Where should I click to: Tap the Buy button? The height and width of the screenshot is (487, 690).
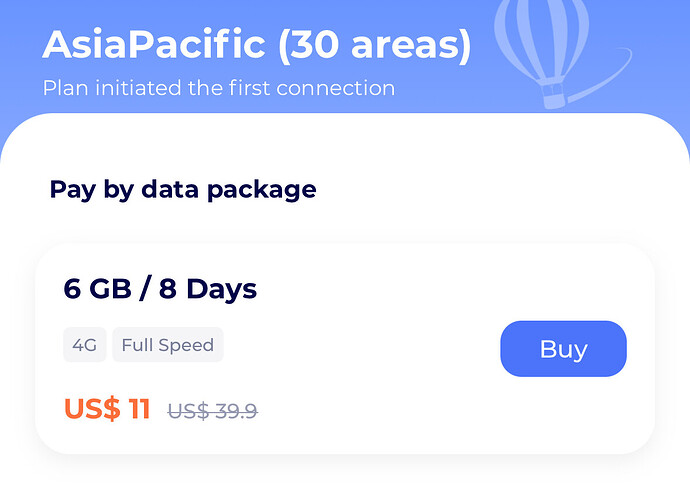click(563, 349)
